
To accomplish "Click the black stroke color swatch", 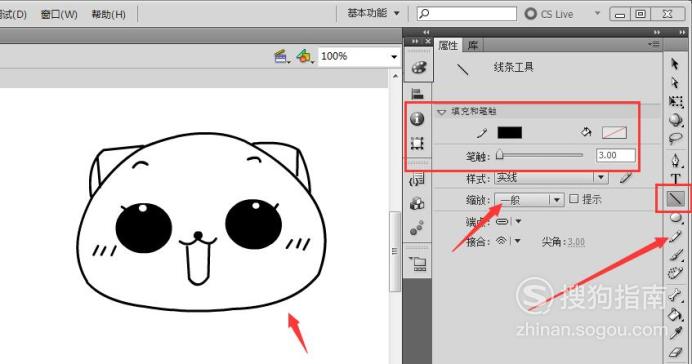I will point(510,132).
